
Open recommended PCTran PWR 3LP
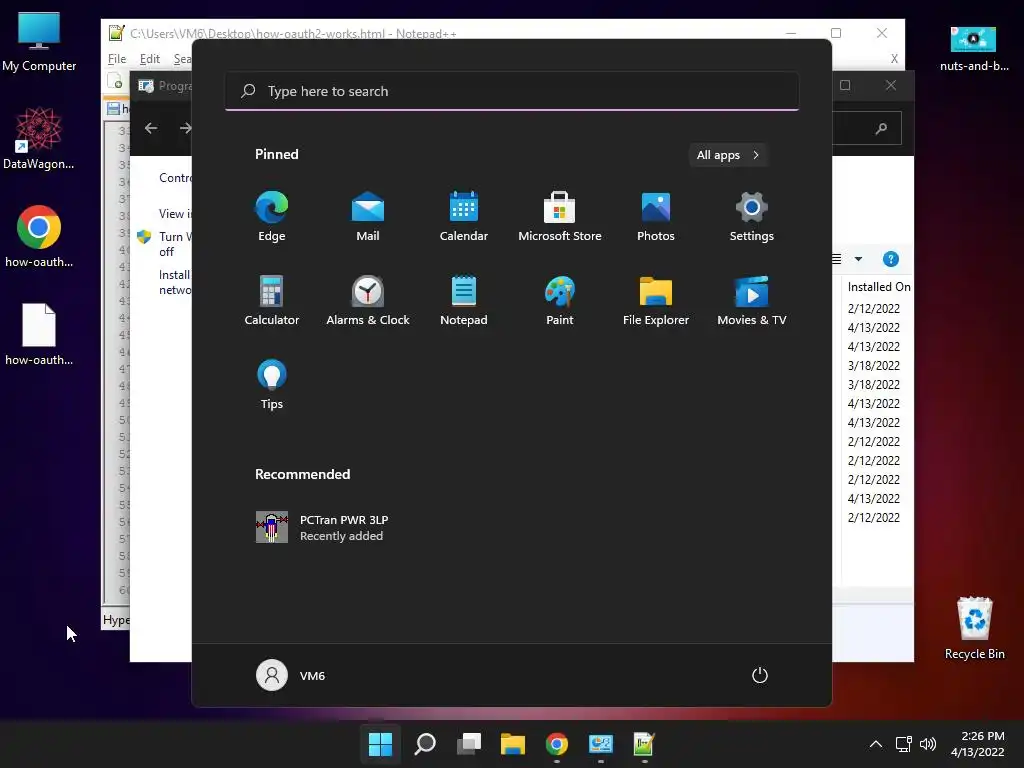(323, 528)
